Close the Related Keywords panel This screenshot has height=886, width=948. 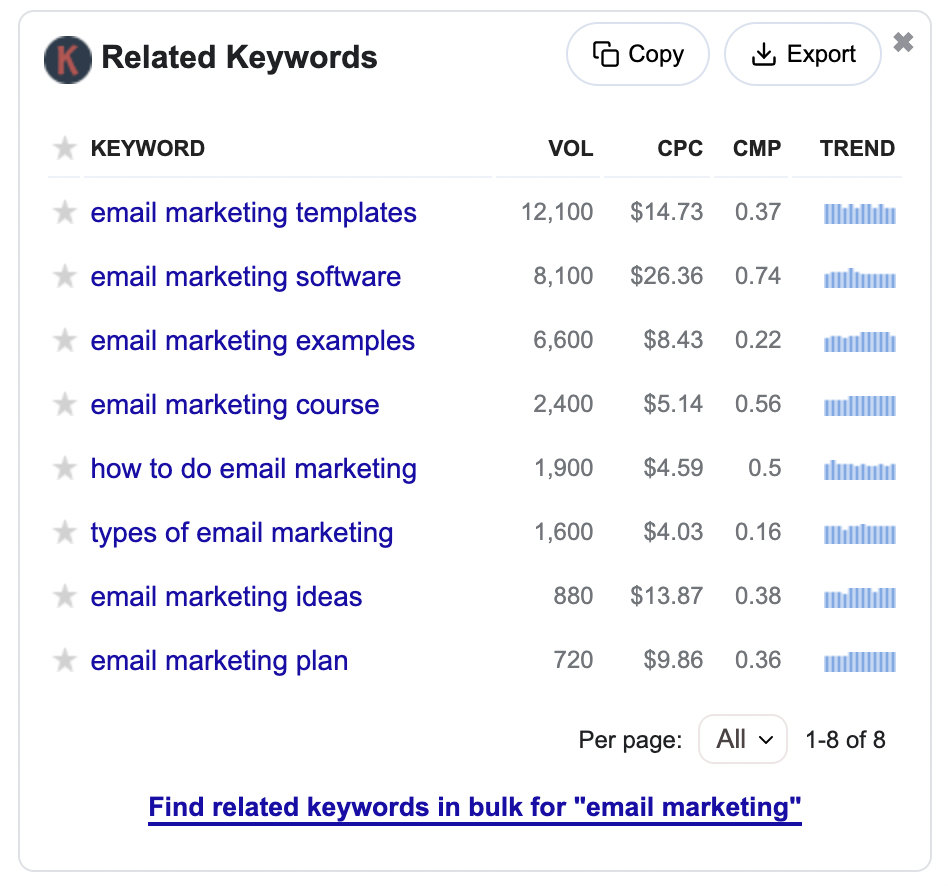coord(903,43)
